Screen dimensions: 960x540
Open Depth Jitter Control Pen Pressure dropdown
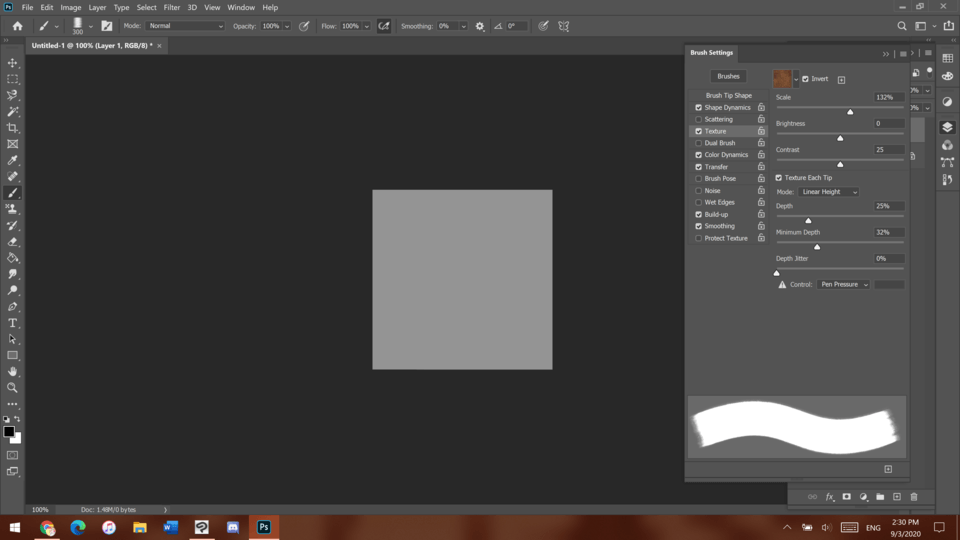tap(844, 285)
